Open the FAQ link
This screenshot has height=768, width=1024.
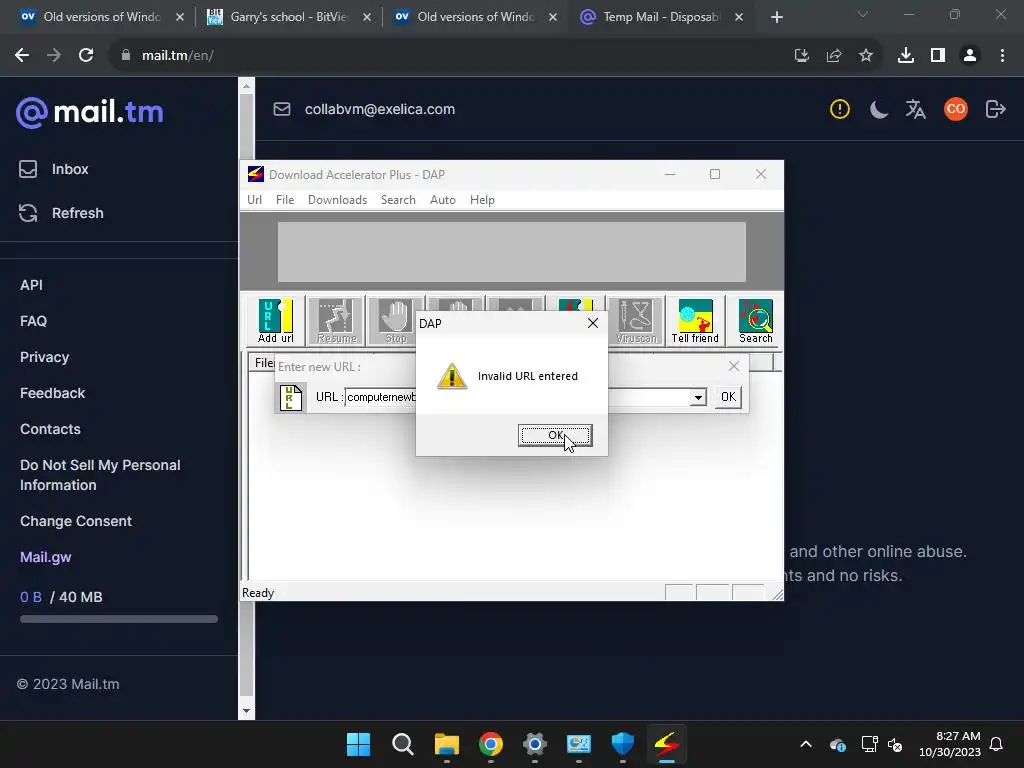pos(33,321)
